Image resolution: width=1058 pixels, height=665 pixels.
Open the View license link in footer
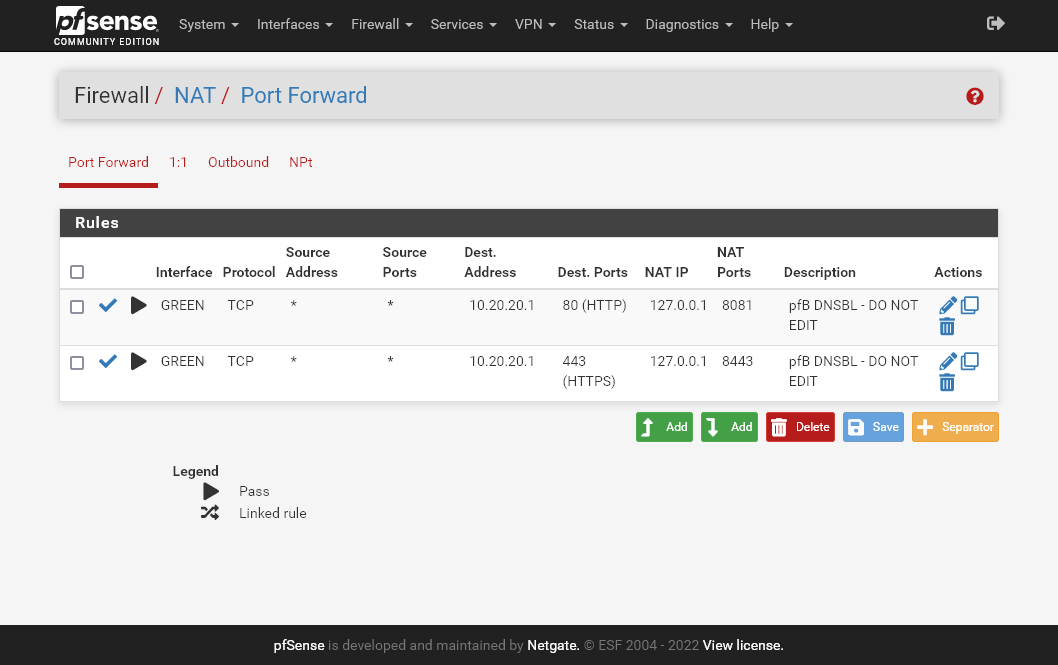pyautogui.click(x=743, y=646)
